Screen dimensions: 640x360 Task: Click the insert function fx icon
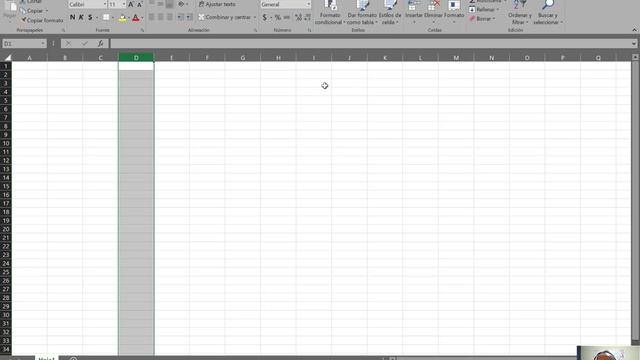tap(100, 43)
